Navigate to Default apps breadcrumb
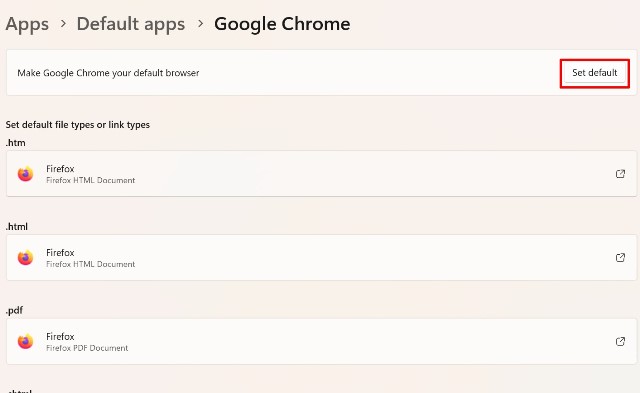 pyautogui.click(x=131, y=24)
